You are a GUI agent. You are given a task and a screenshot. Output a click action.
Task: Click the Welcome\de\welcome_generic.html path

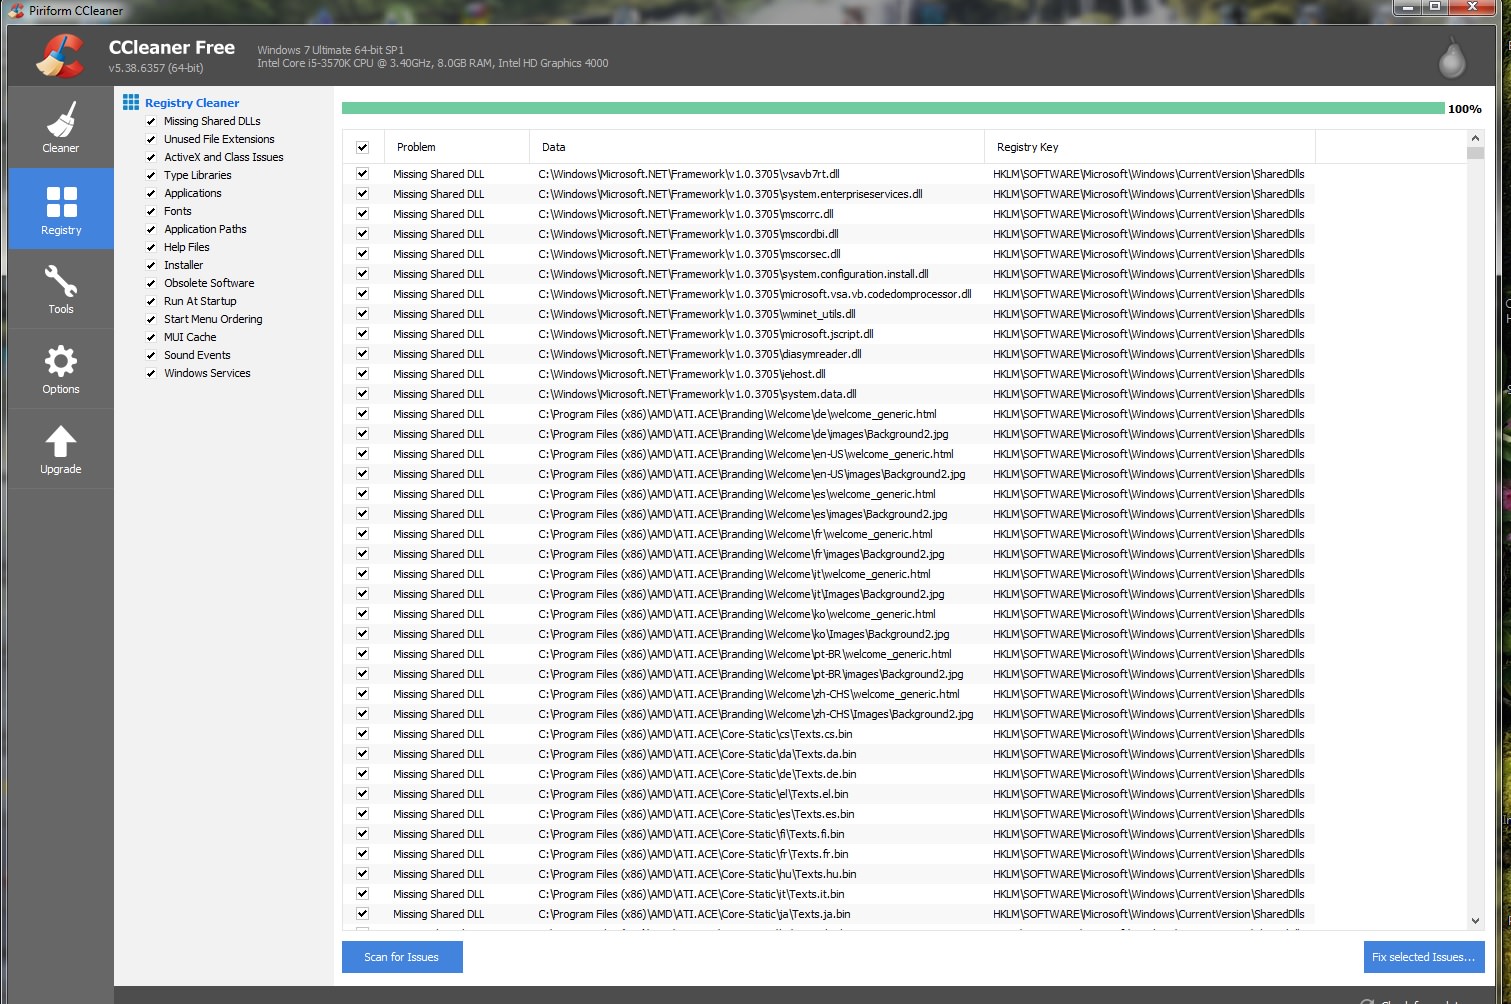737,414
